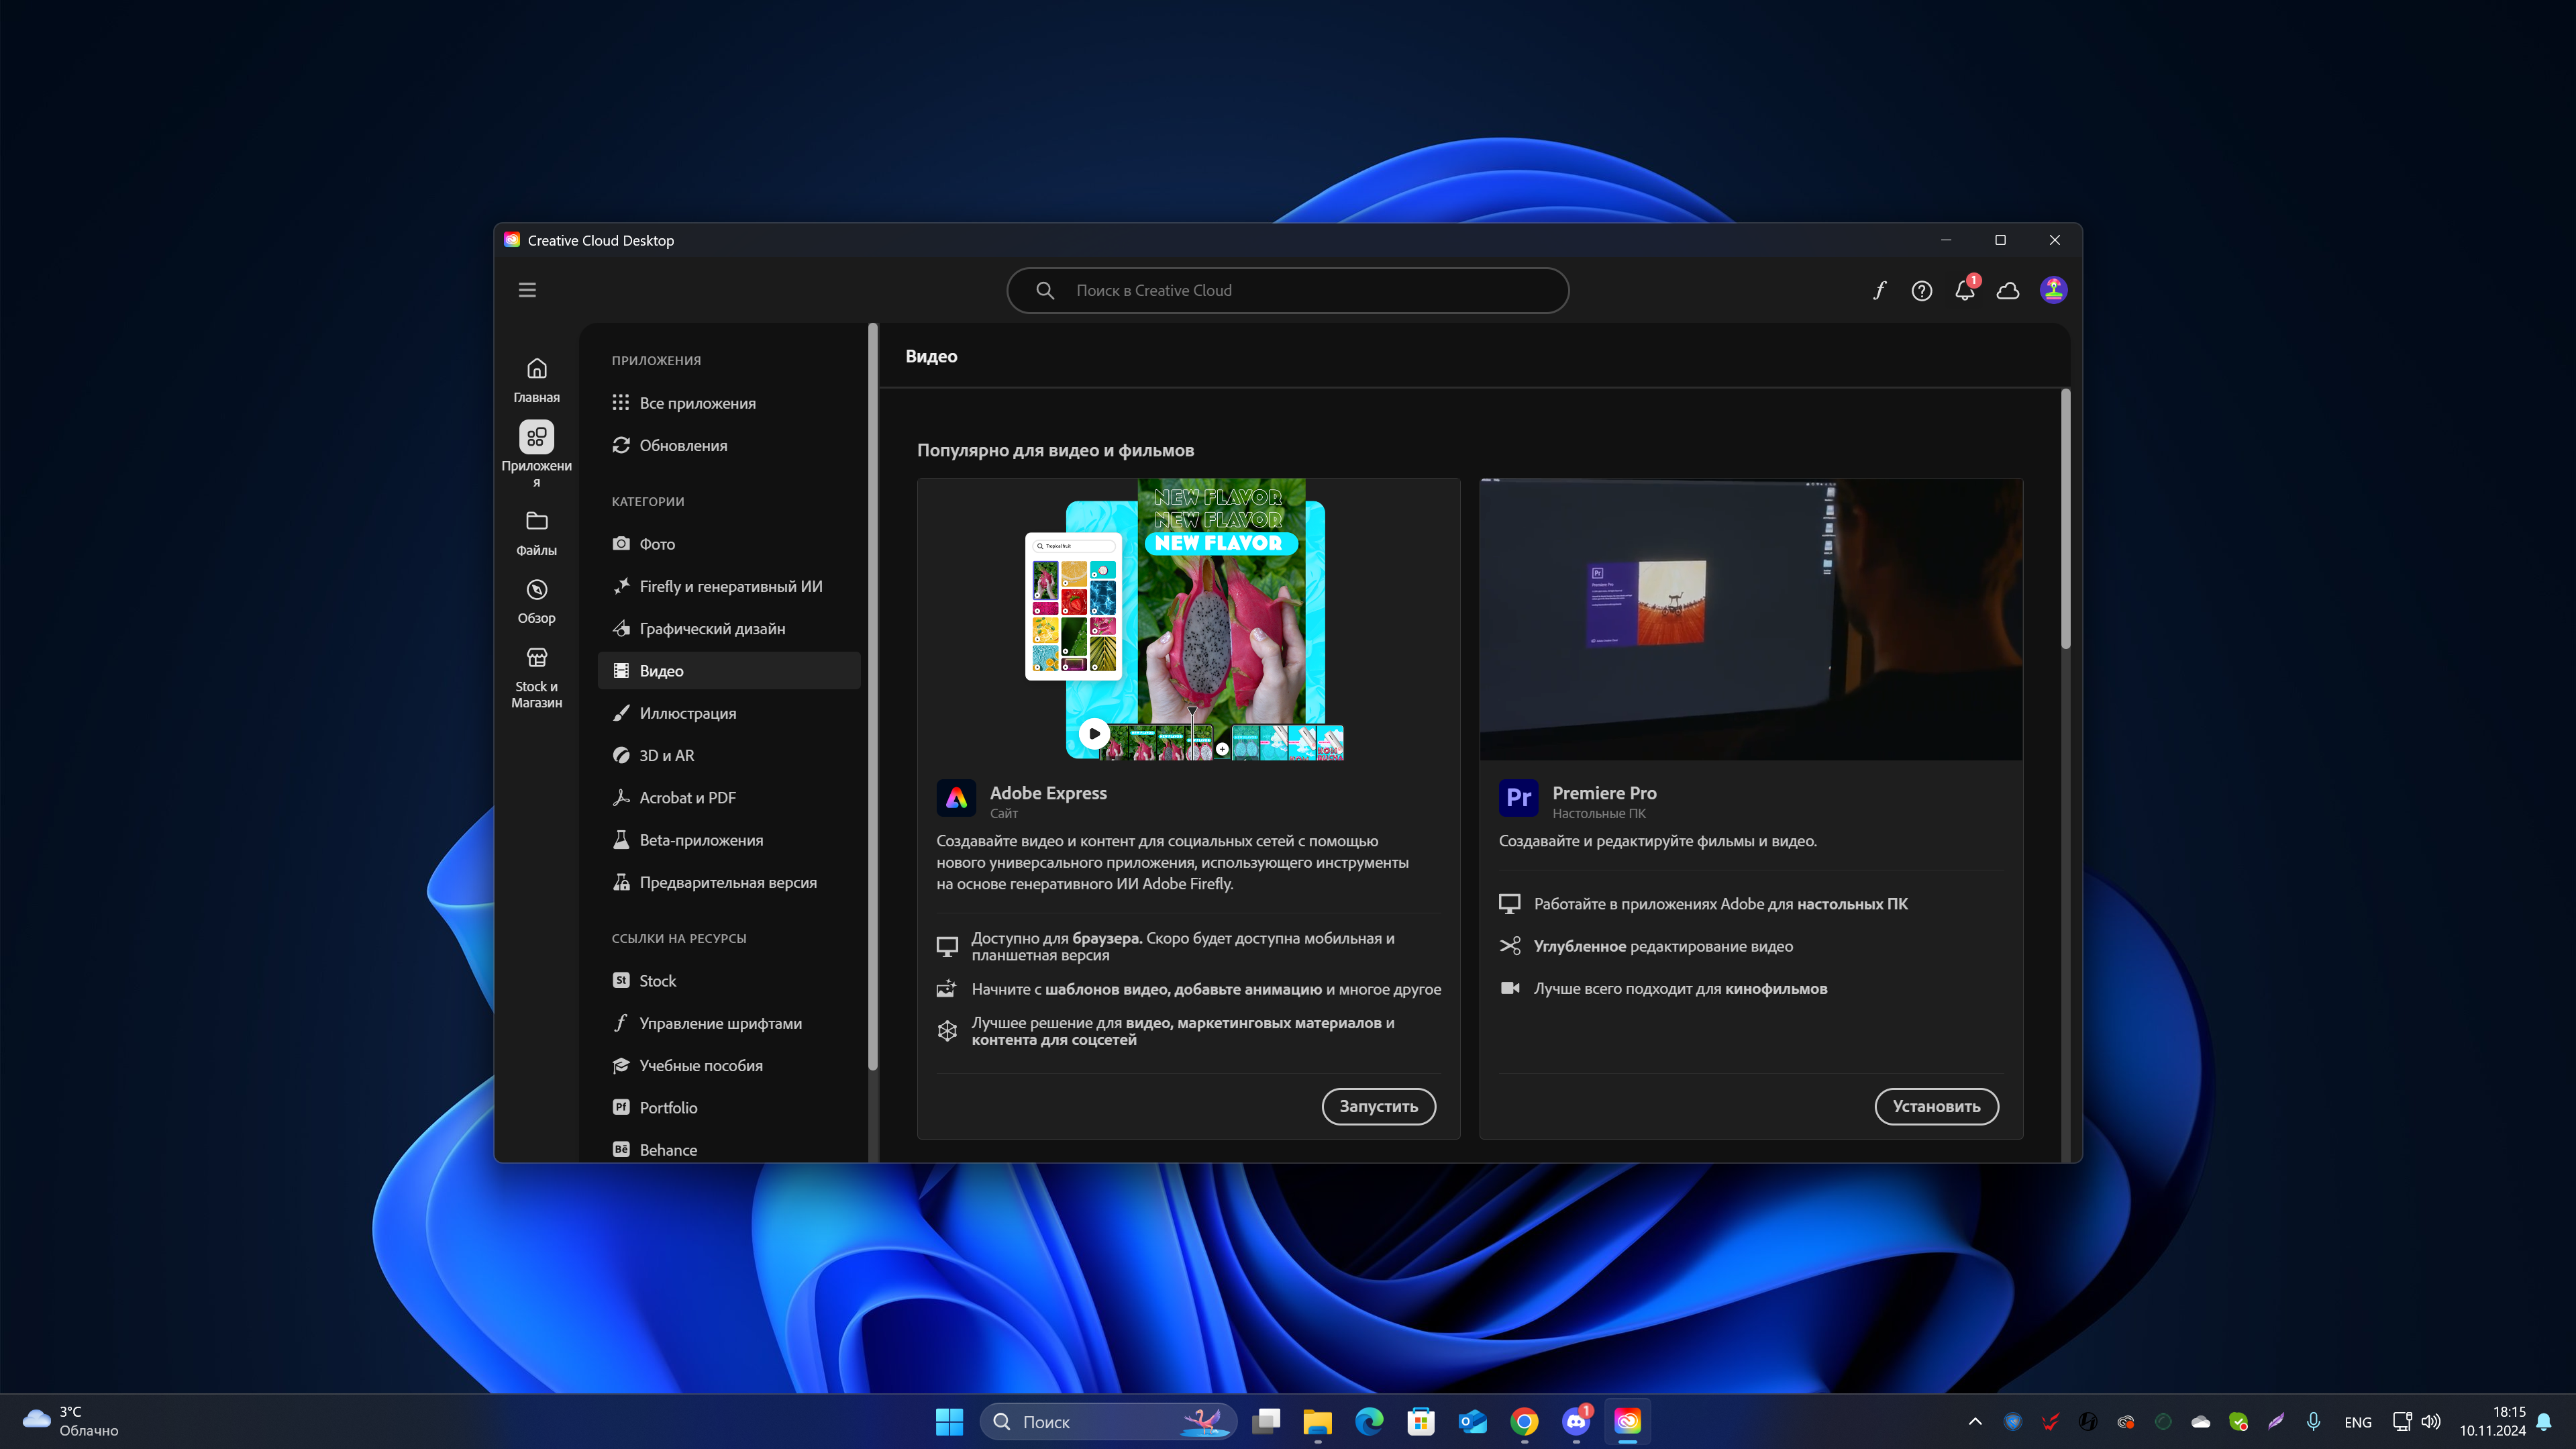Open the volume icon in system tray
The width and height of the screenshot is (2576, 1449).
2431,1421
